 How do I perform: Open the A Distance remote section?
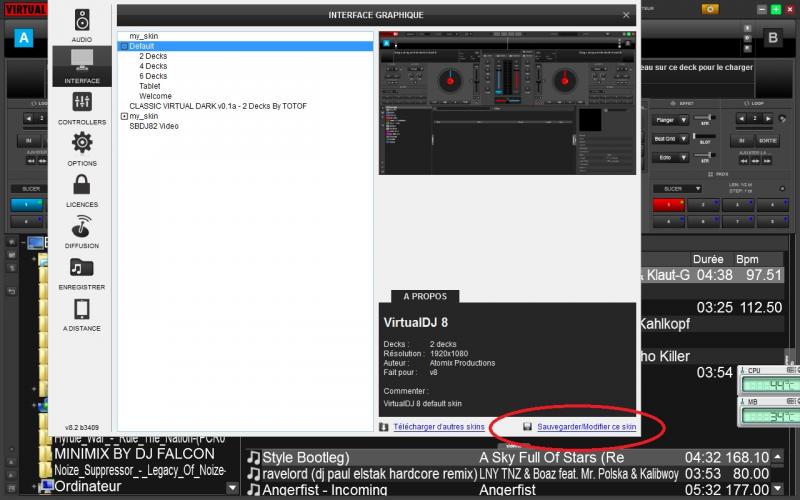[82, 315]
